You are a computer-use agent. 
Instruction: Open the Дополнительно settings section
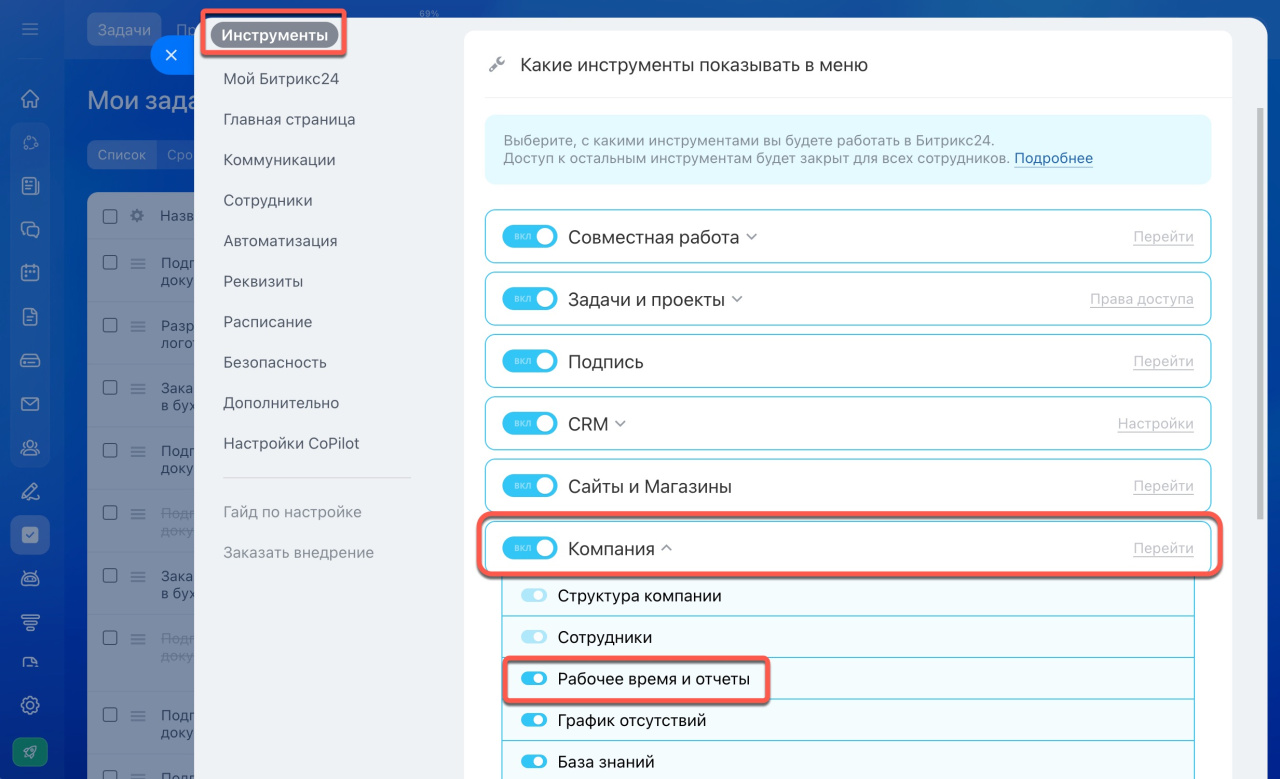coord(281,403)
